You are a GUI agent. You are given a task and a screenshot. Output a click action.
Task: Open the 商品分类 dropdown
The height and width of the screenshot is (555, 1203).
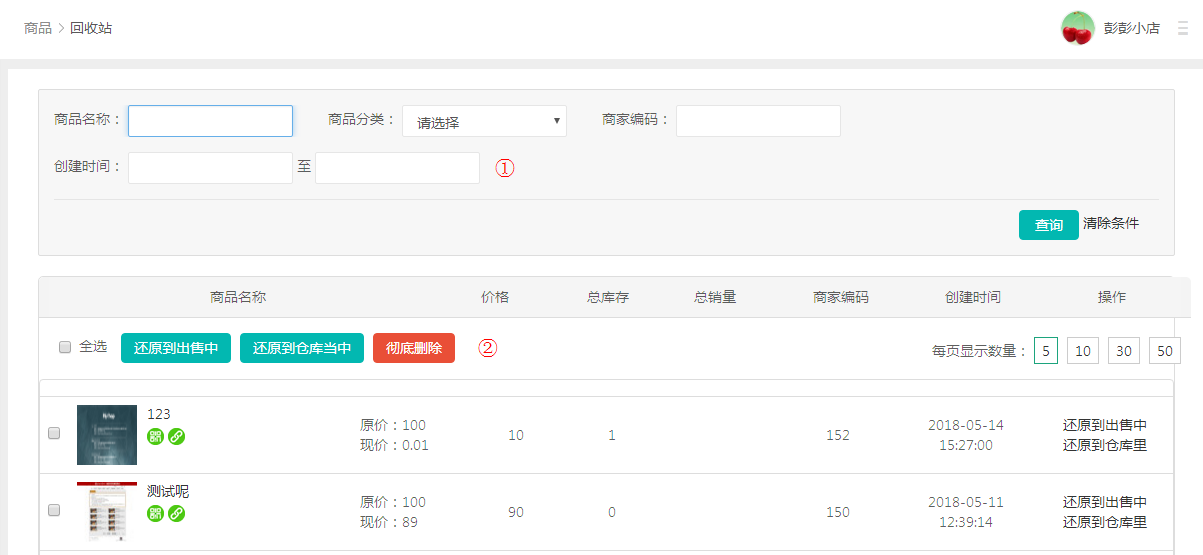[x=484, y=121]
